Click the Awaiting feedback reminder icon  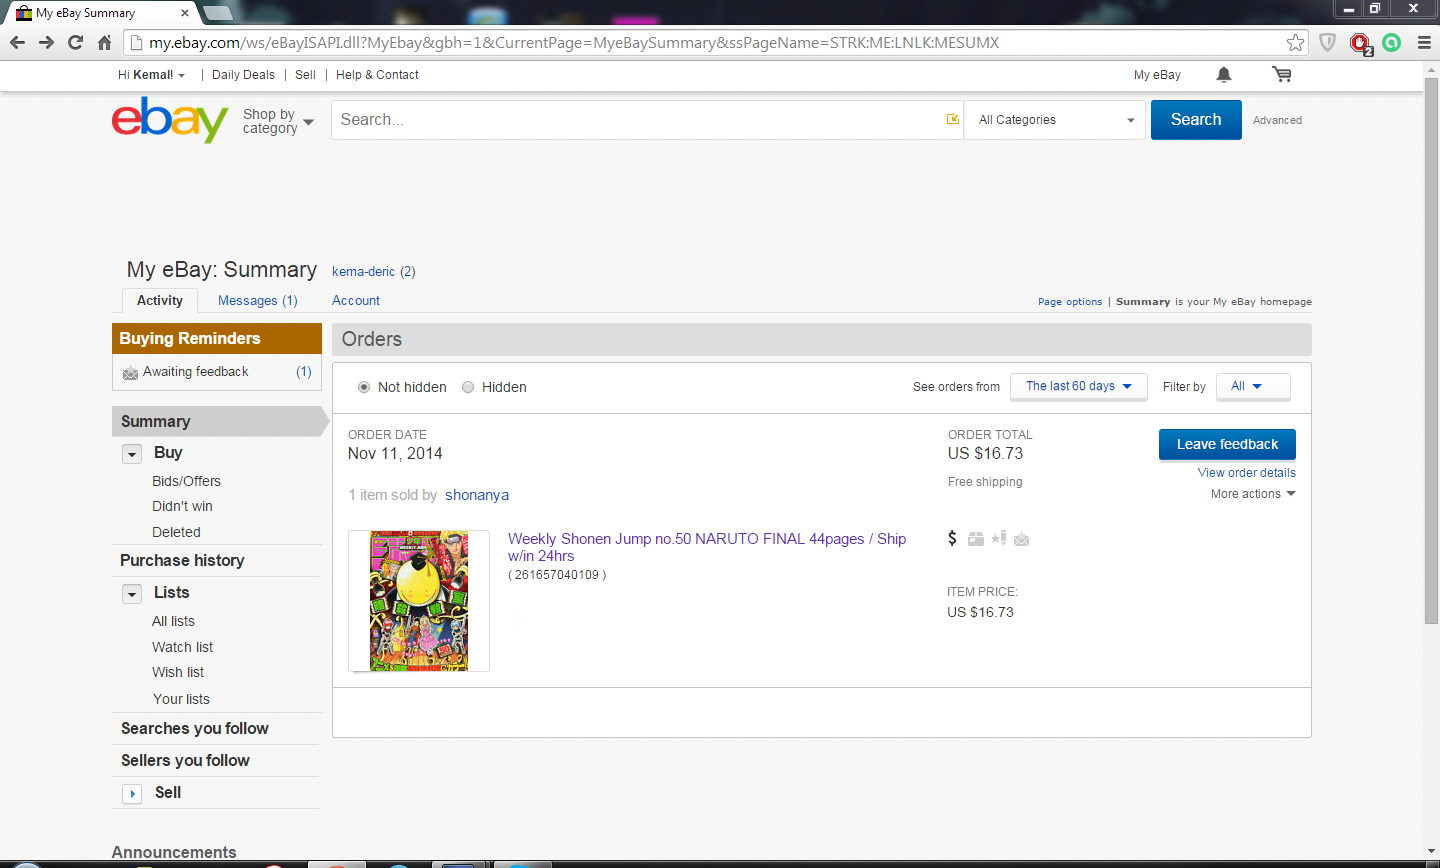[130, 372]
